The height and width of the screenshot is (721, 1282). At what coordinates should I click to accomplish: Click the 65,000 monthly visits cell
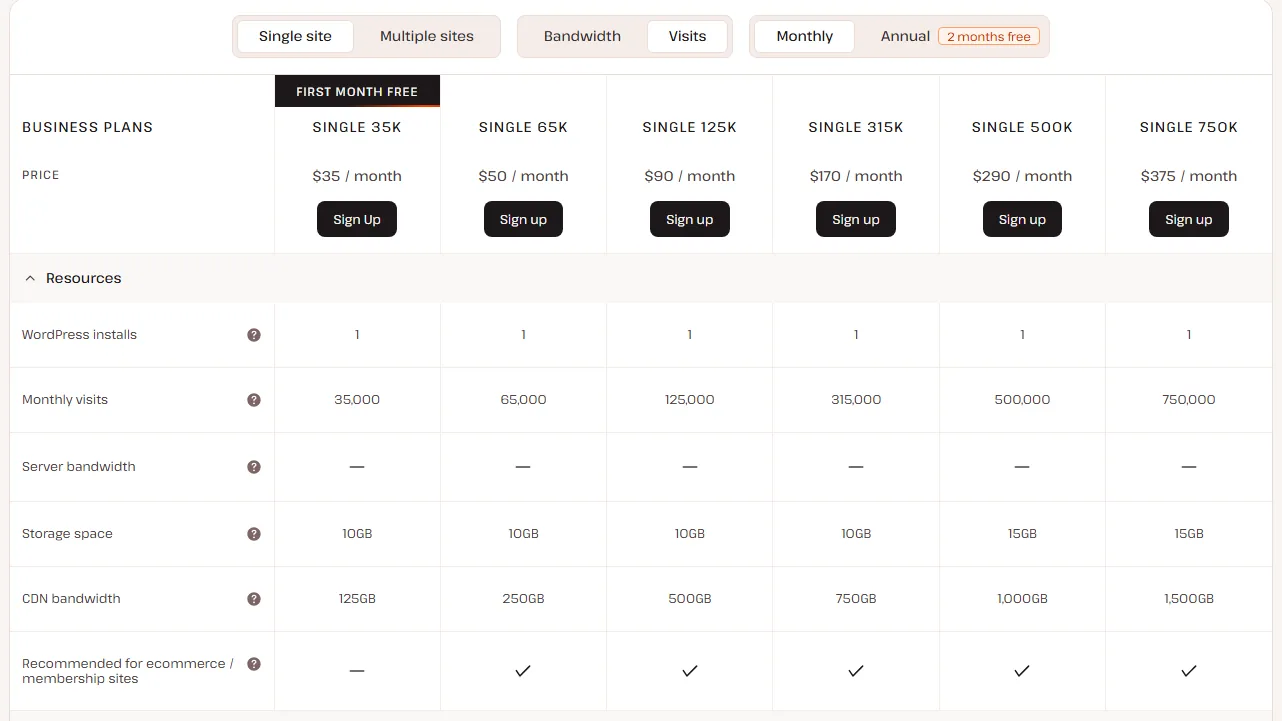(523, 400)
